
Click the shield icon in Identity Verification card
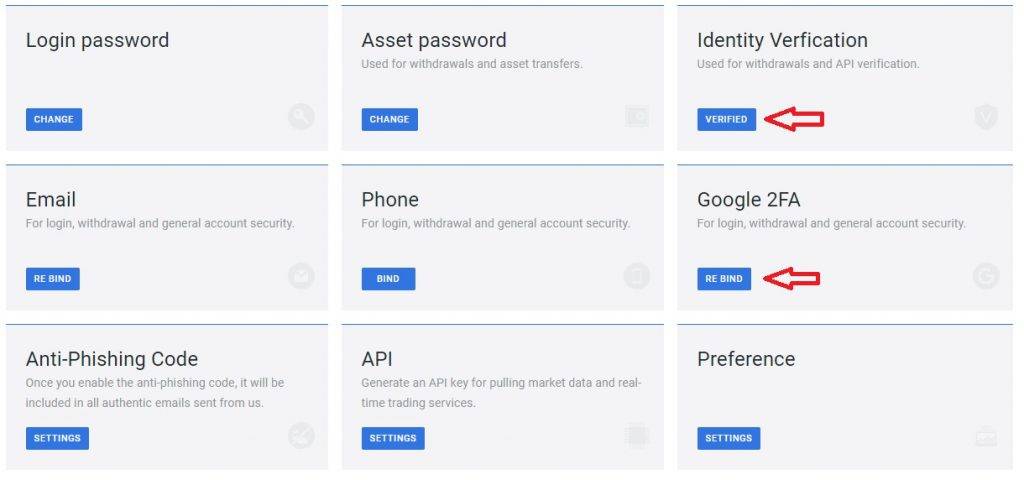(x=986, y=118)
